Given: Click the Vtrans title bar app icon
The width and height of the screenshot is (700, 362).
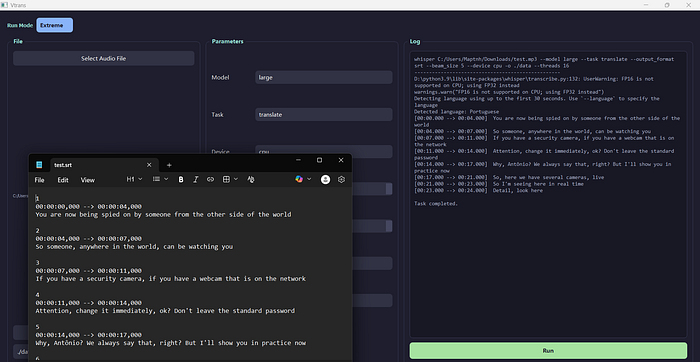Looking at the screenshot, I should (4, 5).
